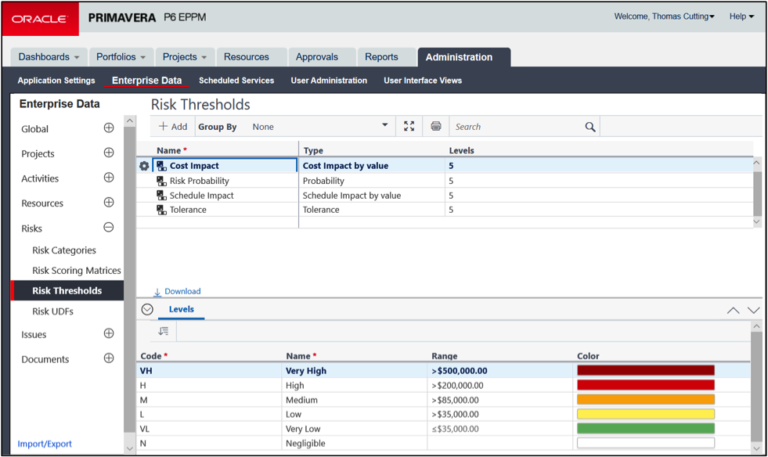Click the Tolerance threshold row icon
Screen dimensions: 768x457
(161, 210)
